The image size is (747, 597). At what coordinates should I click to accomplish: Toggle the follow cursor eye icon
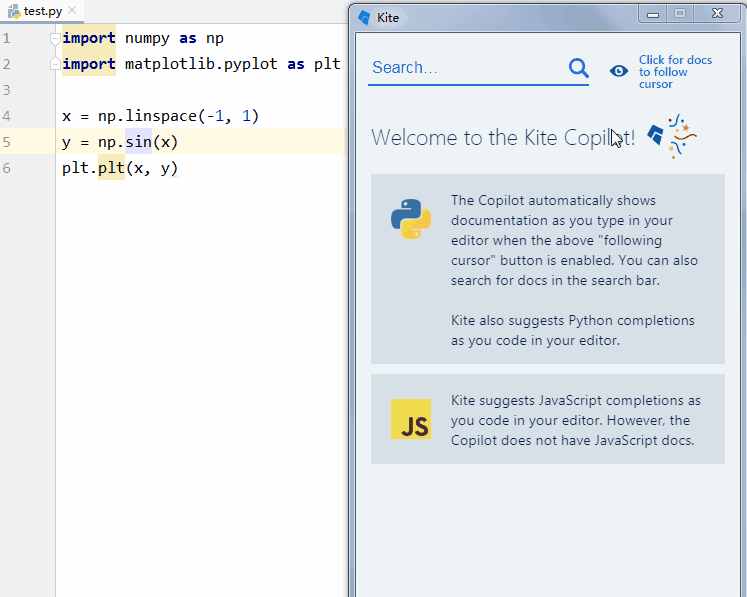[619, 71]
